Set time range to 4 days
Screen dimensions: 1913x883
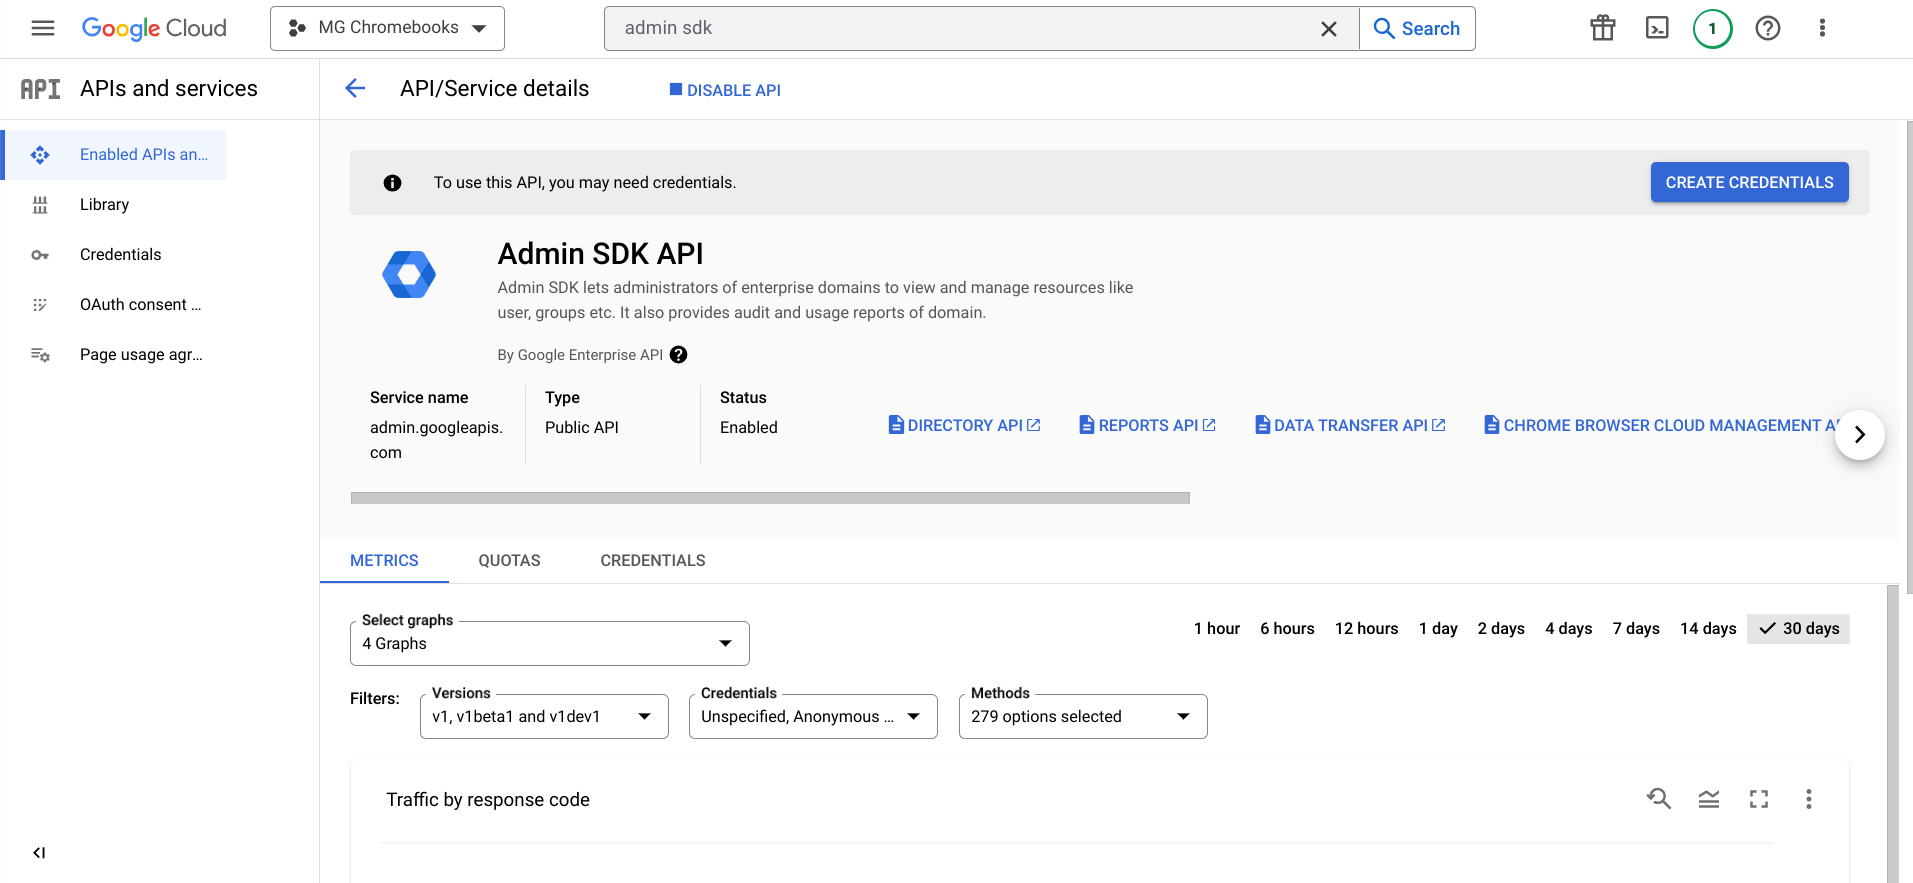click(1569, 629)
